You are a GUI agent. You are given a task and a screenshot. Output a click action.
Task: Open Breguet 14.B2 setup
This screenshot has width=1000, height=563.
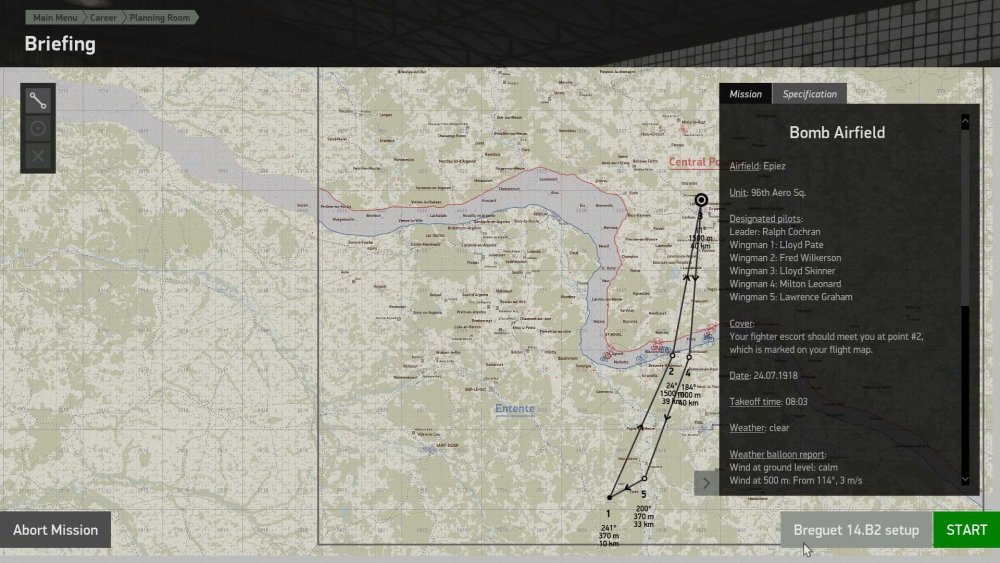coord(856,530)
